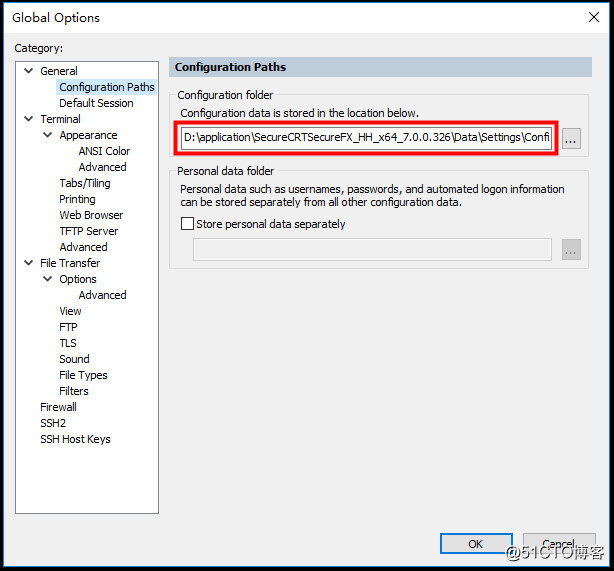
Task: Select the File Transfer tree label
Action: click(70, 263)
